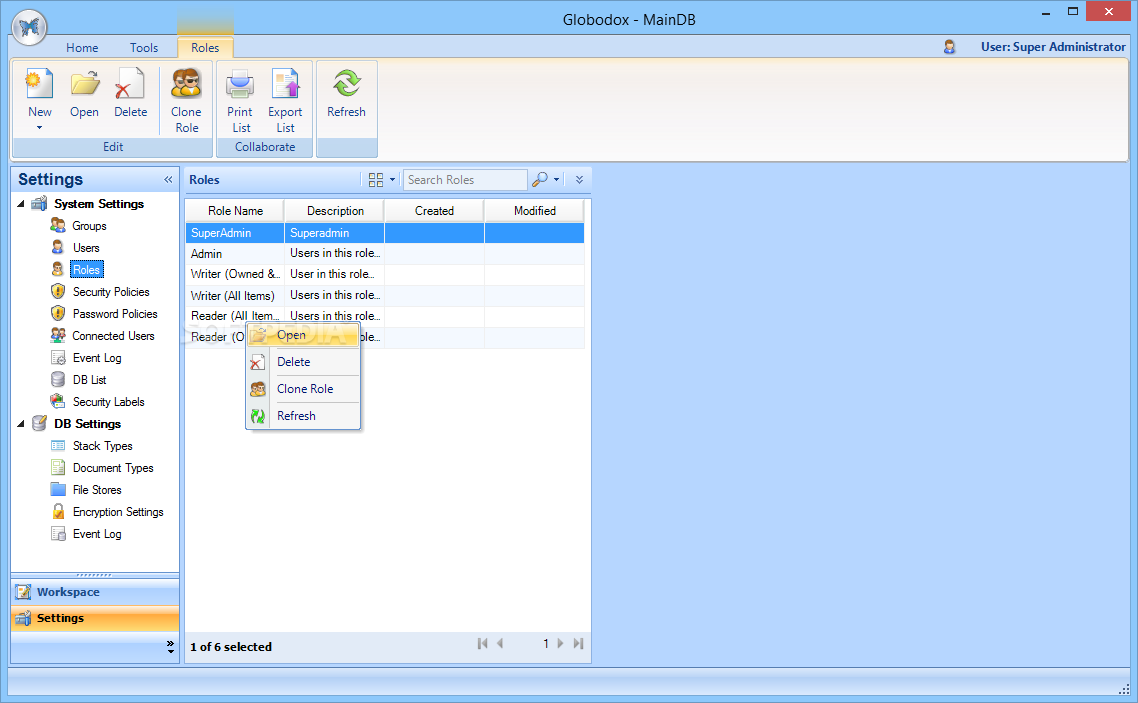Switch to the Home ribbon tab
This screenshot has width=1138, height=703.
(82, 48)
